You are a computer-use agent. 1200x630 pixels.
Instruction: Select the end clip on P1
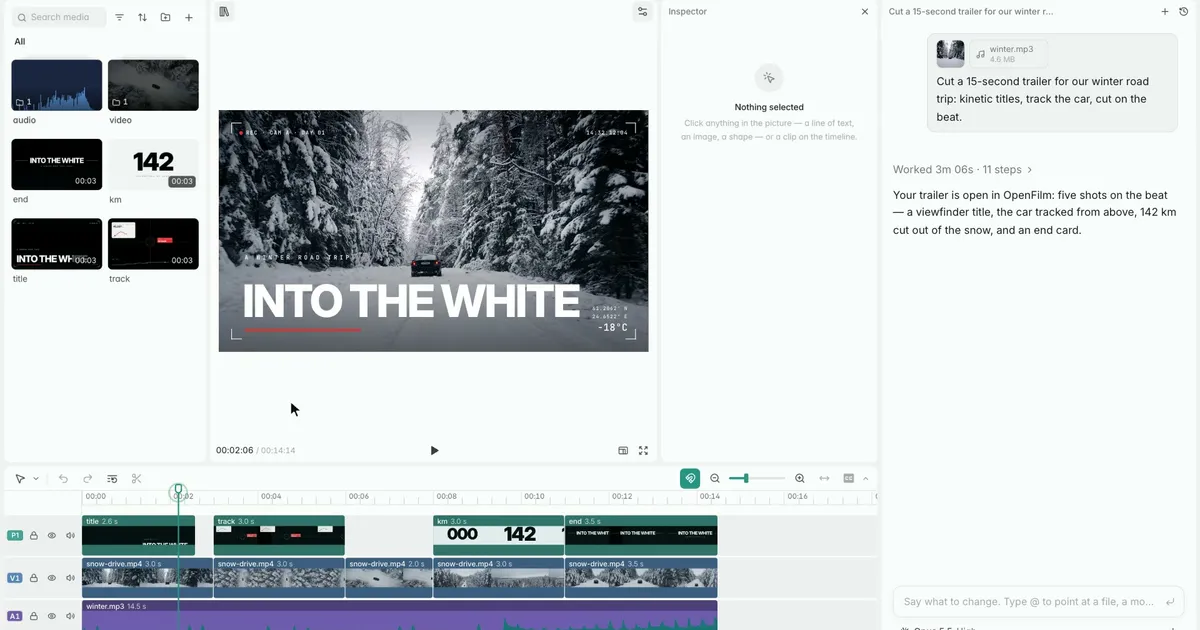coord(641,535)
